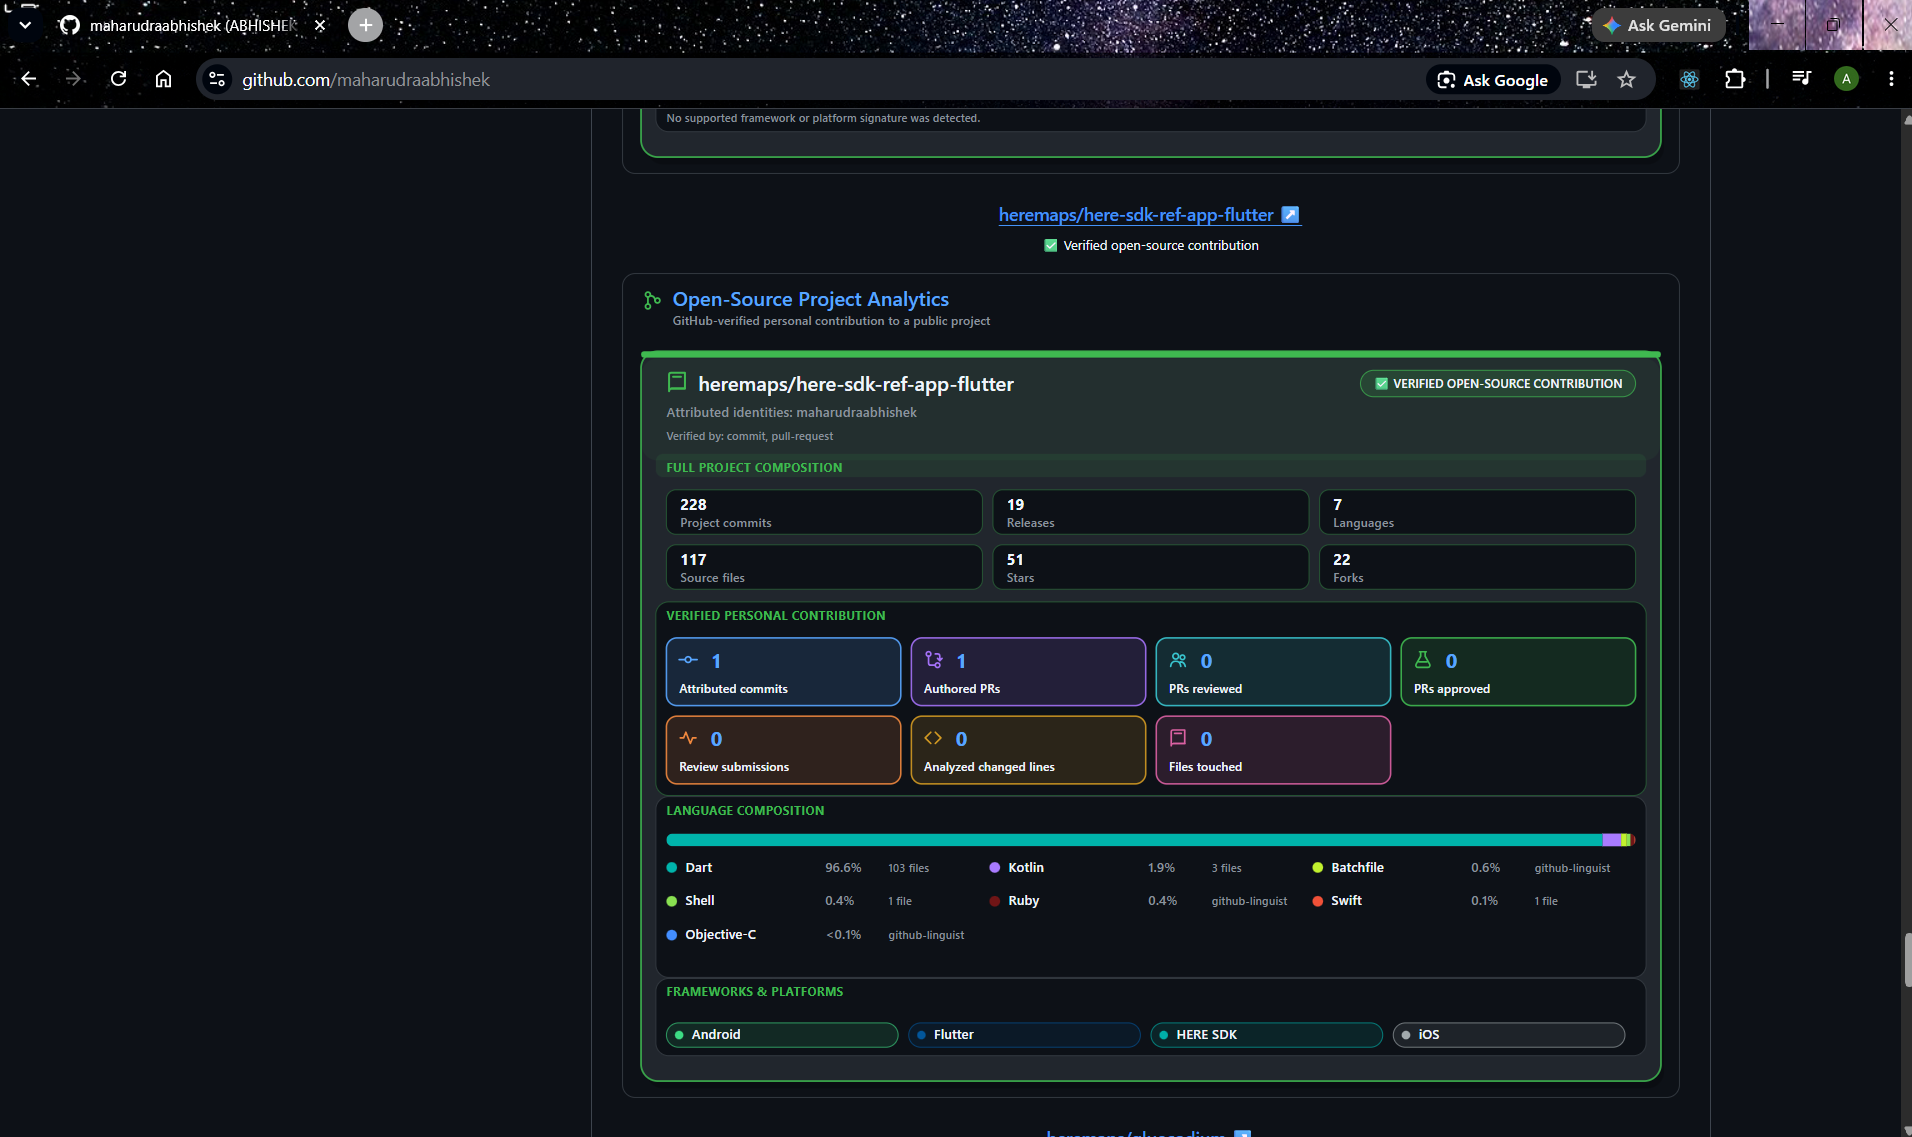Image resolution: width=1912 pixels, height=1137 pixels.
Task: Open the Chrome profile avatar
Action: click(x=1846, y=79)
